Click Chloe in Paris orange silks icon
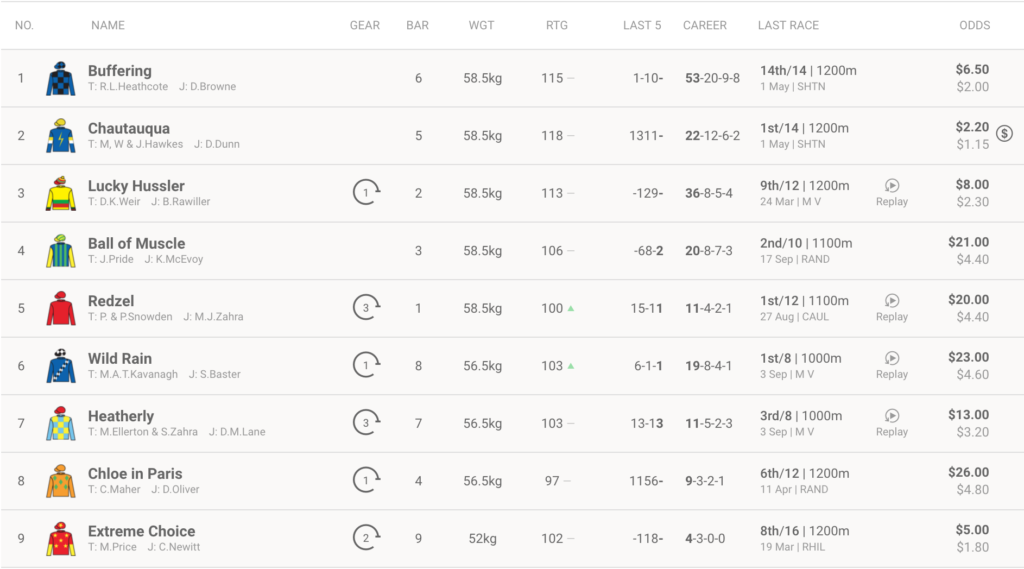 coord(61,481)
